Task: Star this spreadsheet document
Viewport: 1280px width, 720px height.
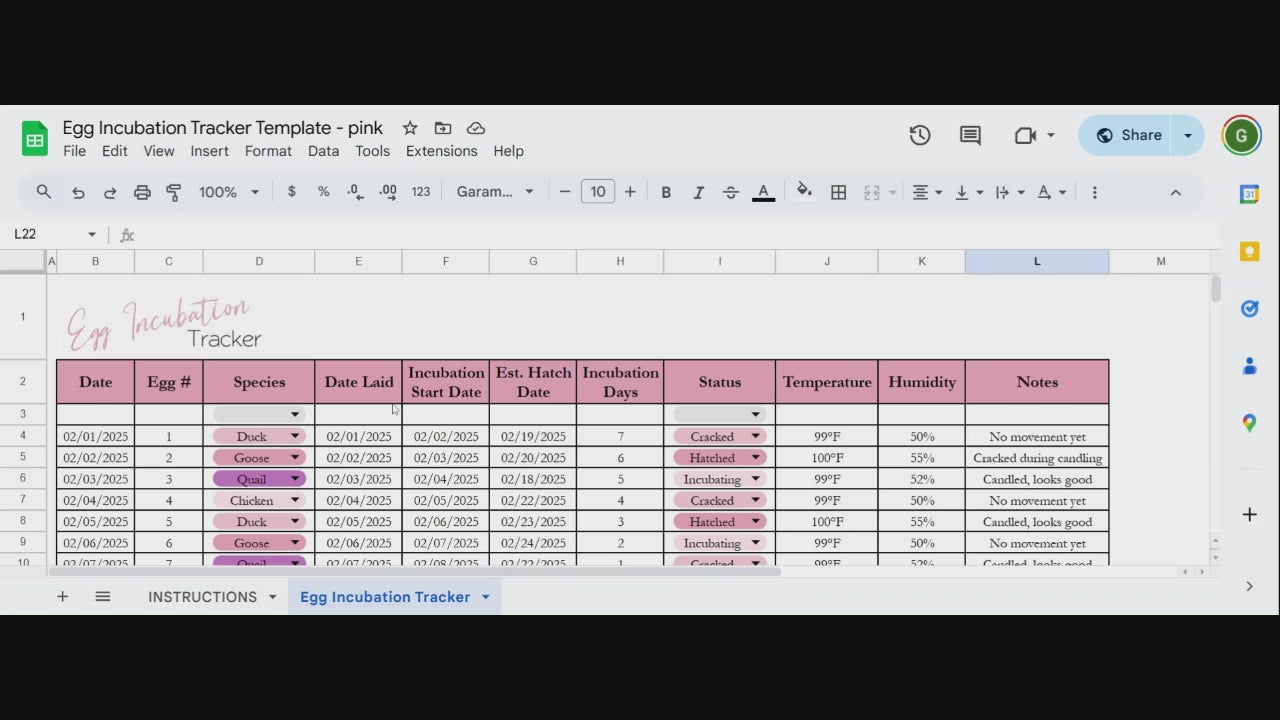Action: 410,128
